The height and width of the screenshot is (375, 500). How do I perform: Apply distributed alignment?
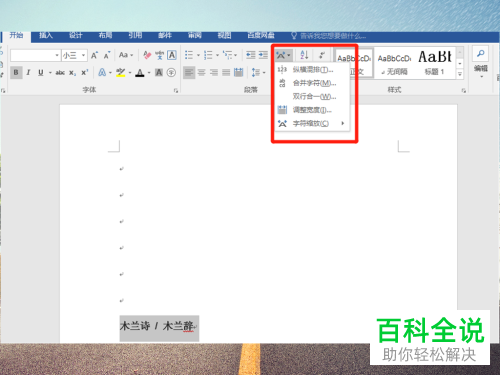click(x=239, y=72)
